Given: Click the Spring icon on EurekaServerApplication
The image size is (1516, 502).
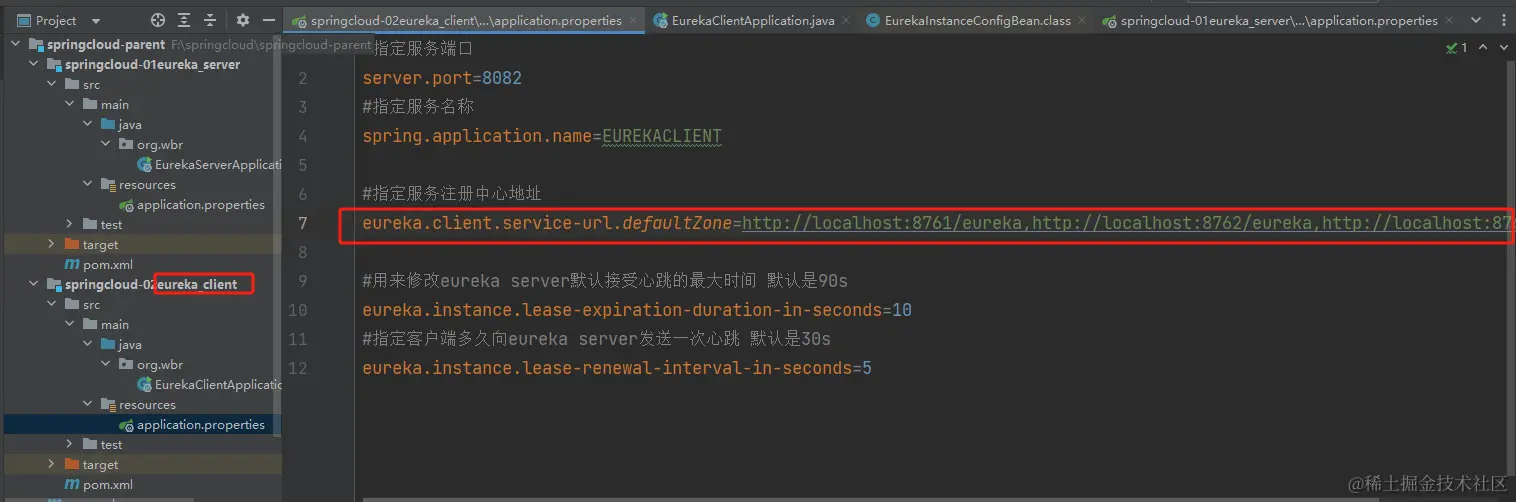Looking at the screenshot, I should point(145,165).
